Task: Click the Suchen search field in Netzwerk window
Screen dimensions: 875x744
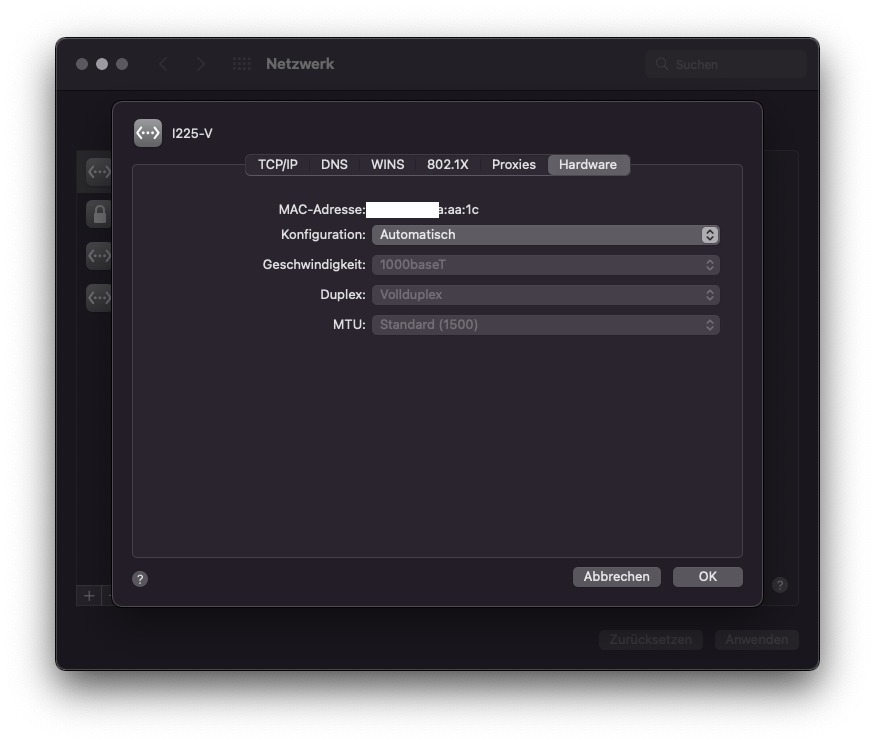Action: tap(726, 64)
